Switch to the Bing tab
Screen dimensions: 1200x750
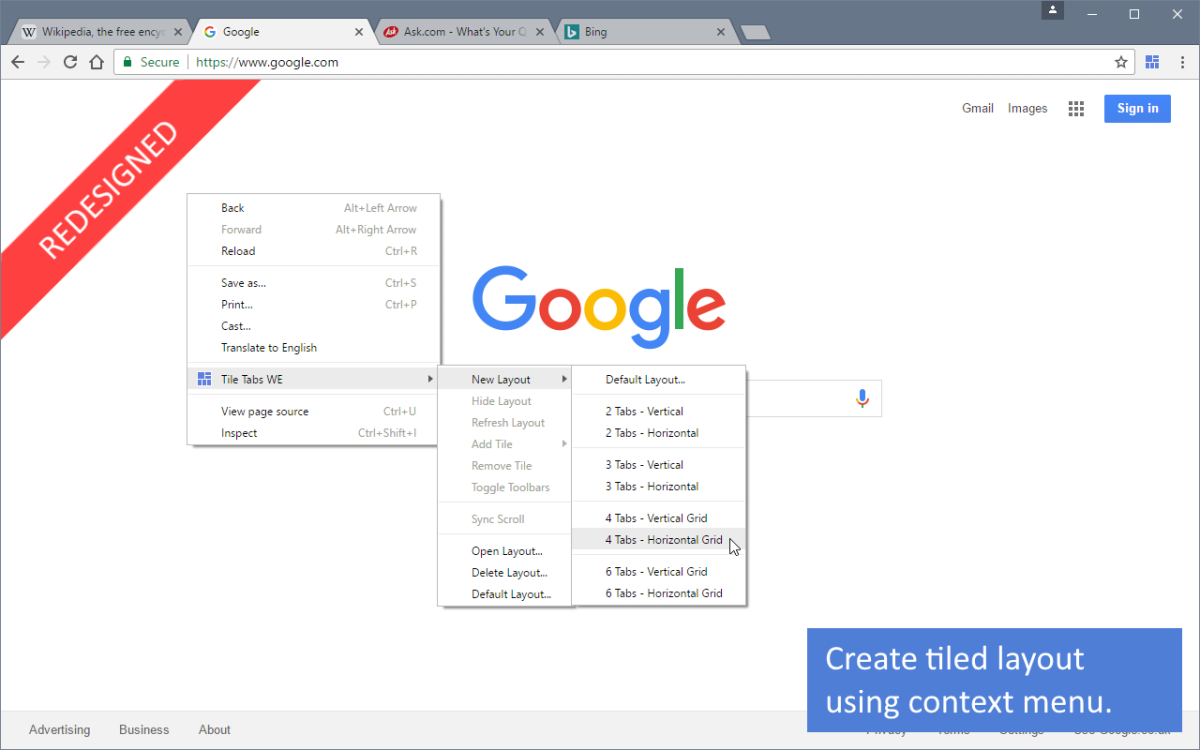click(x=640, y=32)
